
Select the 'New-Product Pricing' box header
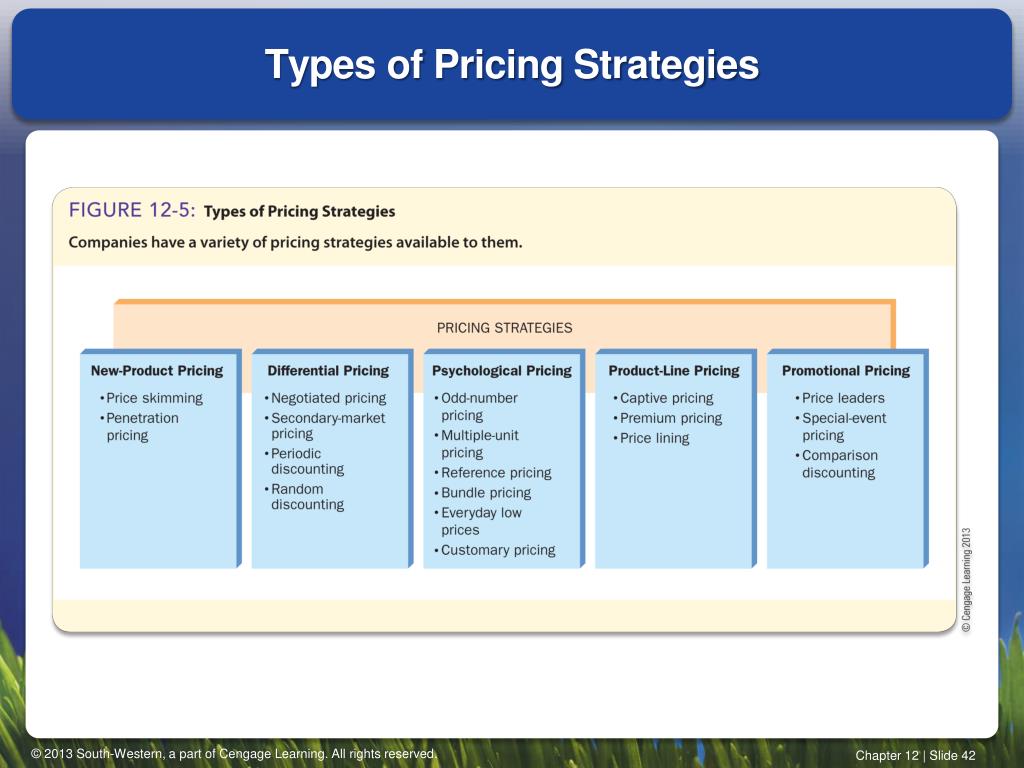pos(157,370)
